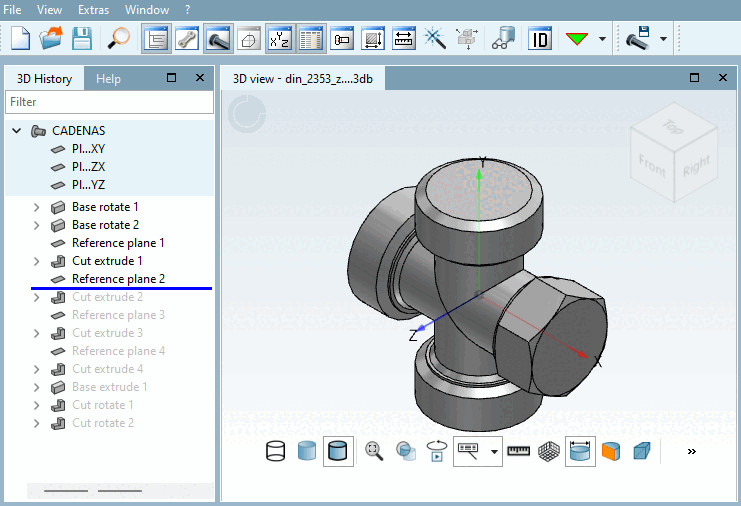Click the zoom icon in 3D view toolbar
741x506 pixels.
click(375, 452)
